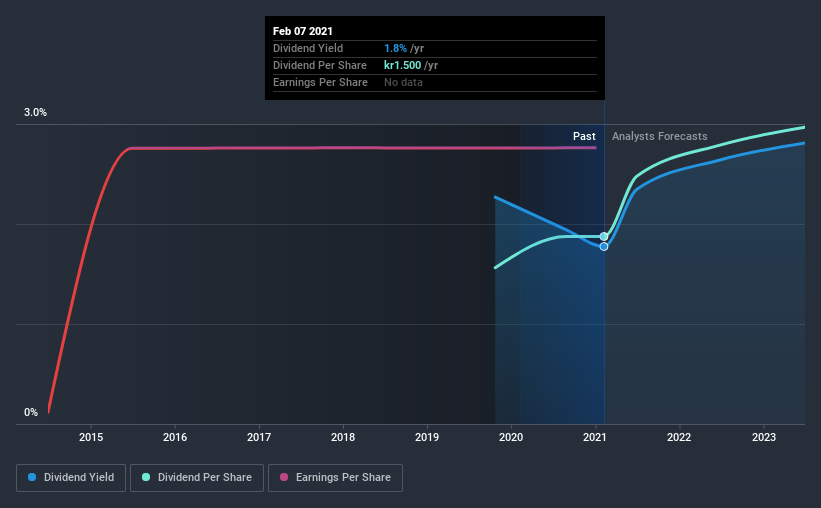Viewport: 821px width, 508px height.
Task: Click the teal Dividend Per Share legend dot
Action: pos(146,477)
